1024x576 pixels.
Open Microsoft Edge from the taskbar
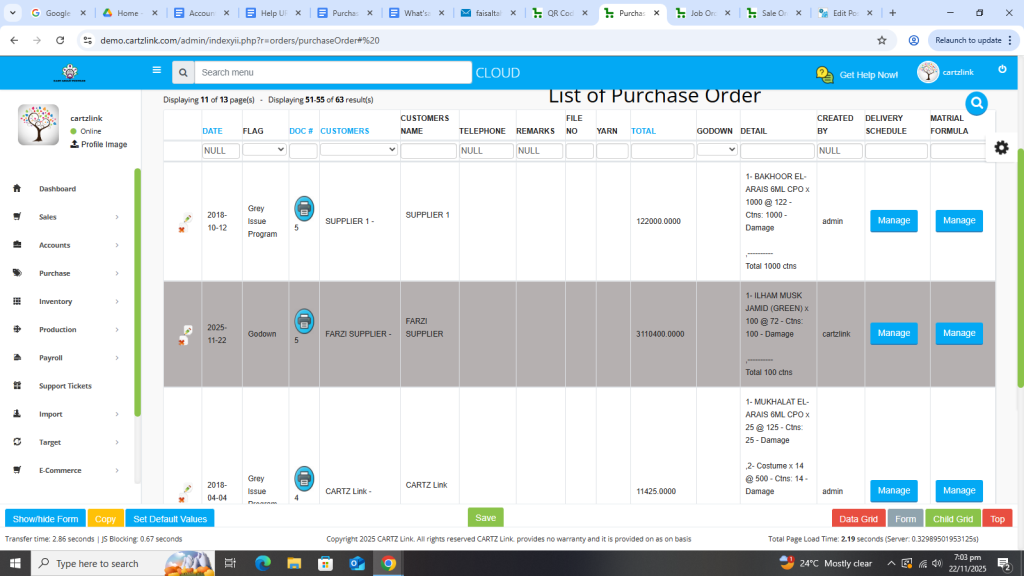(262, 563)
